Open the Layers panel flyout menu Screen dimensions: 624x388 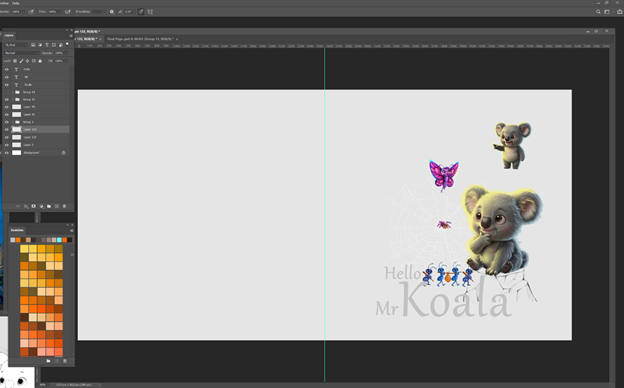point(71,35)
